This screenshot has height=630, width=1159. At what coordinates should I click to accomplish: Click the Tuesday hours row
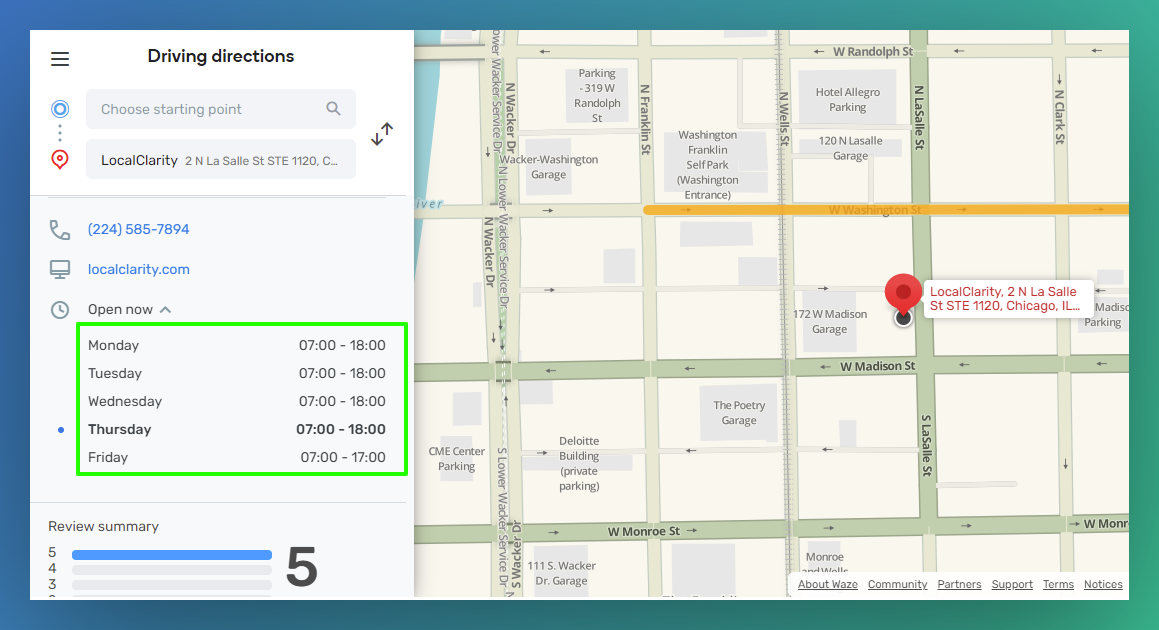point(237,373)
